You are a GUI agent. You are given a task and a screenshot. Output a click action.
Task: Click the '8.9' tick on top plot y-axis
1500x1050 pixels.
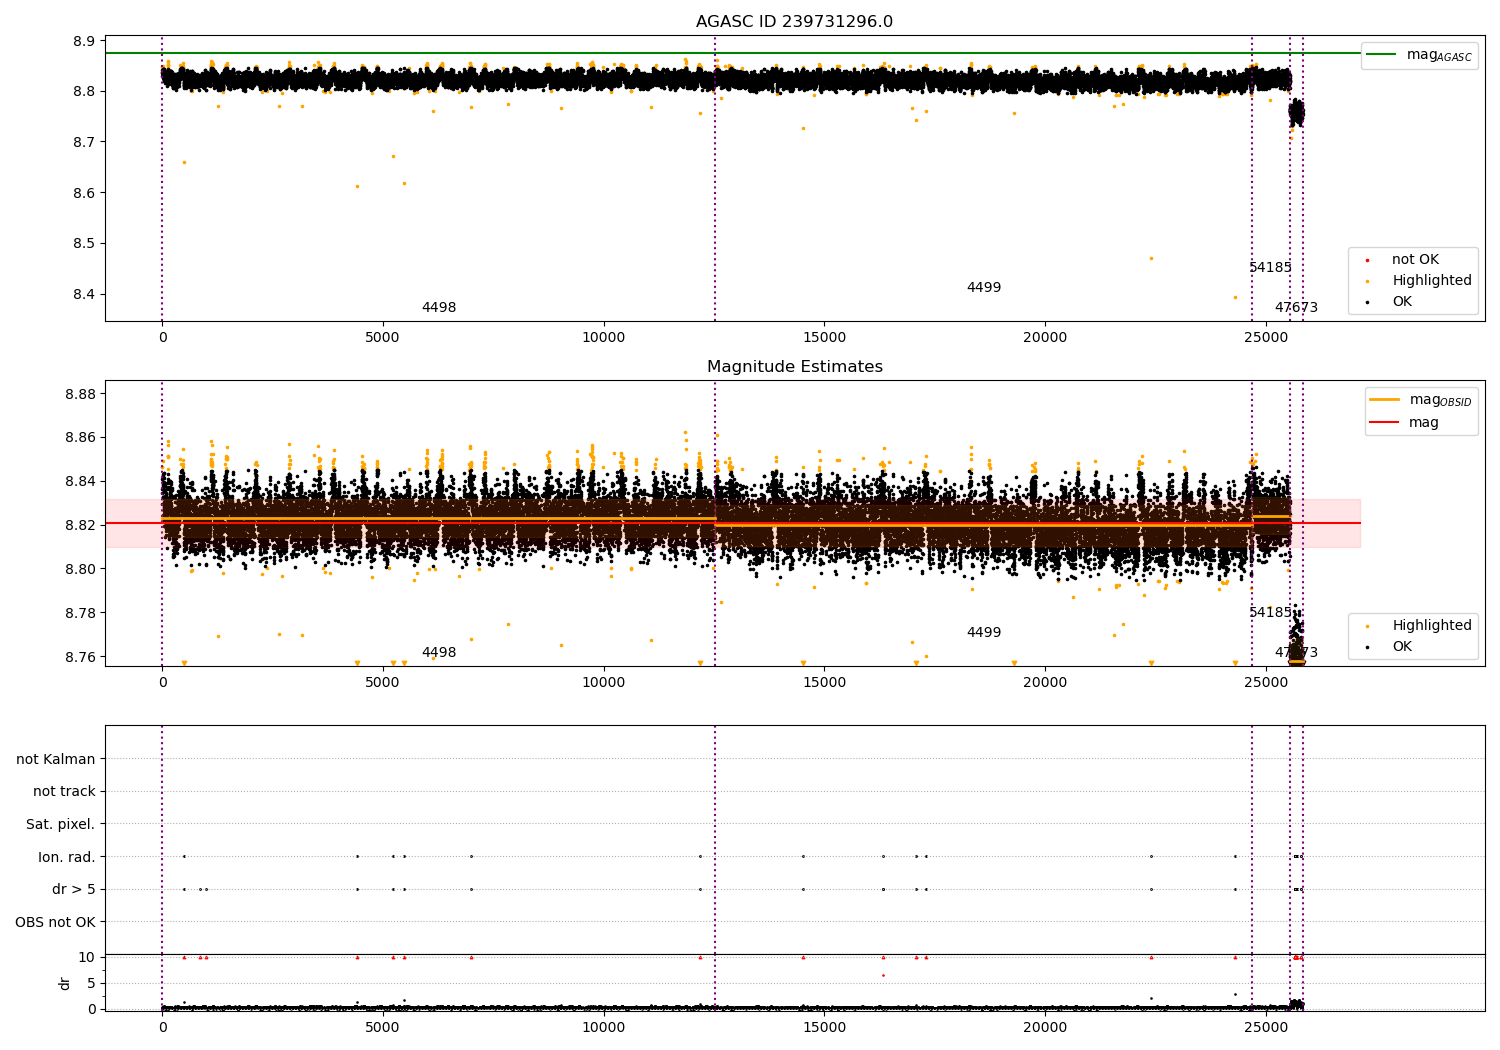click(84, 41)
